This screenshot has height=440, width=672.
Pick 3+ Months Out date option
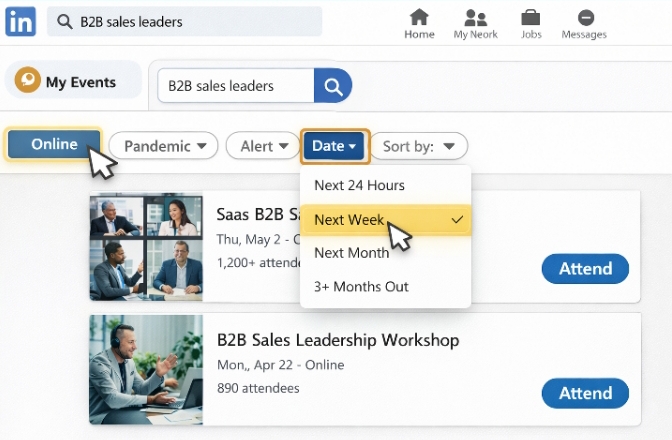[x=361, y=287]
